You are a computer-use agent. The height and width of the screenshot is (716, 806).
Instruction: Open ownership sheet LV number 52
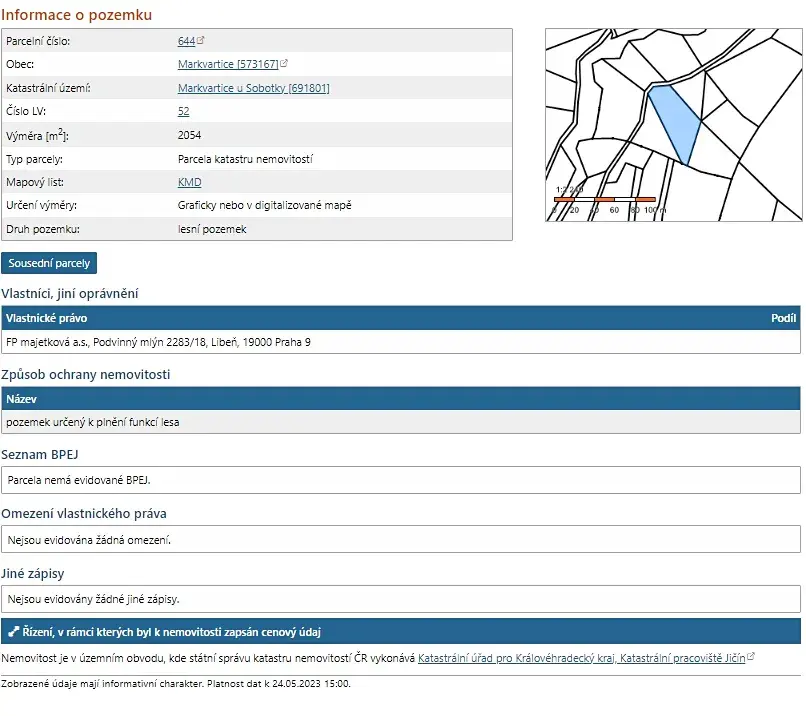(x=183, y=111)
